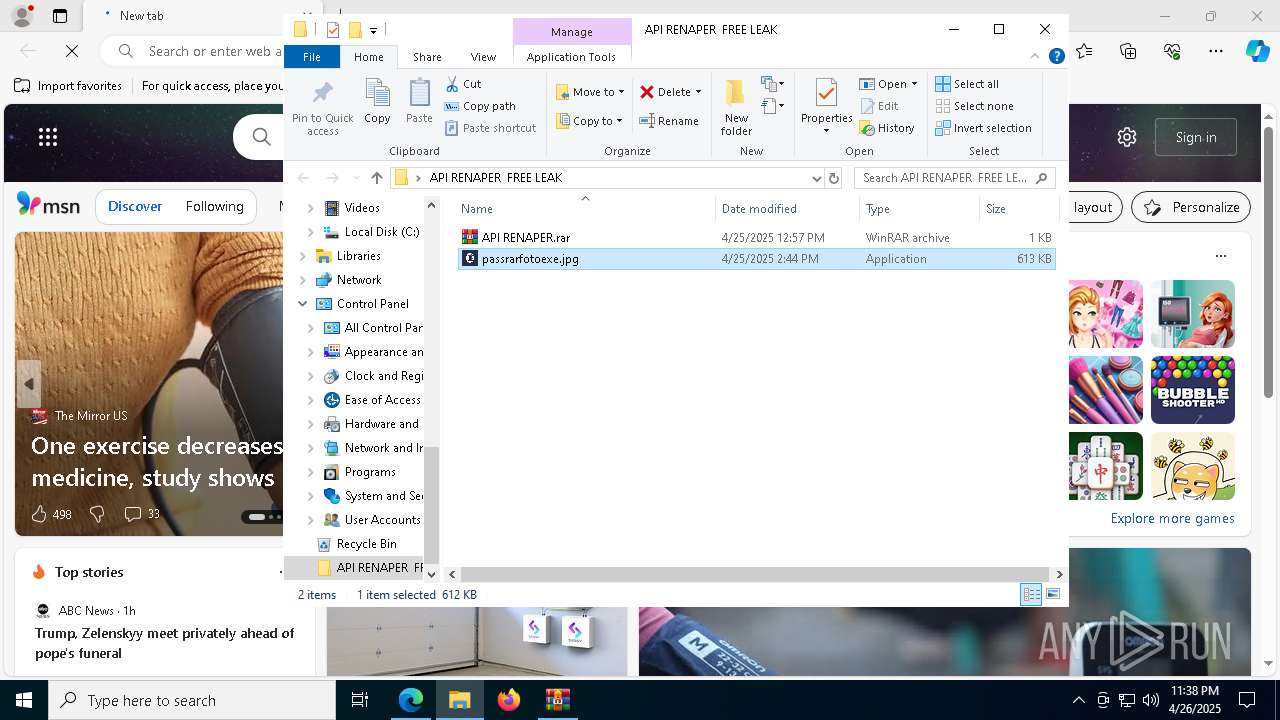Click the Manage contextual tab

572,32
